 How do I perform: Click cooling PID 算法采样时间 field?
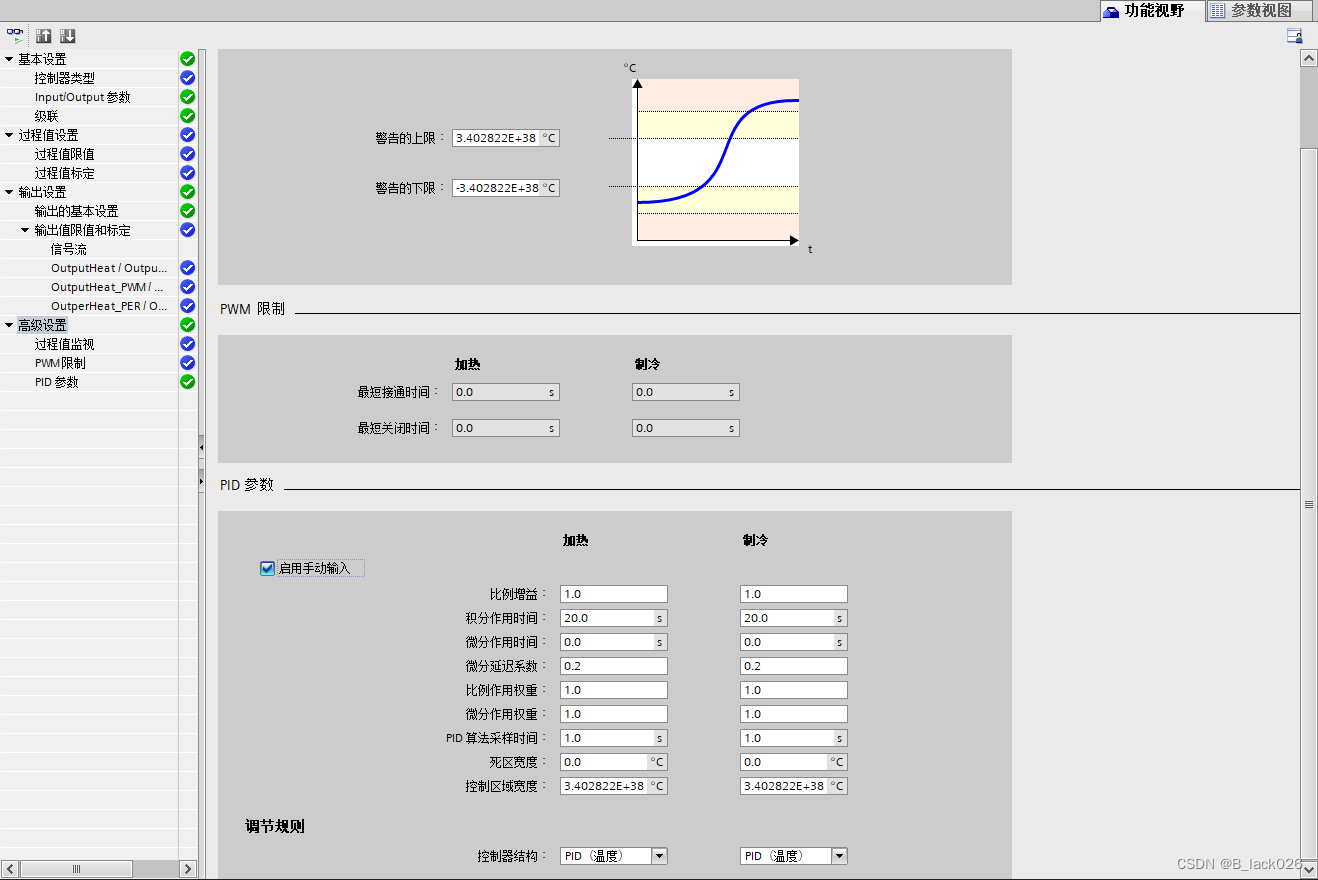click(x=794, y=738)
